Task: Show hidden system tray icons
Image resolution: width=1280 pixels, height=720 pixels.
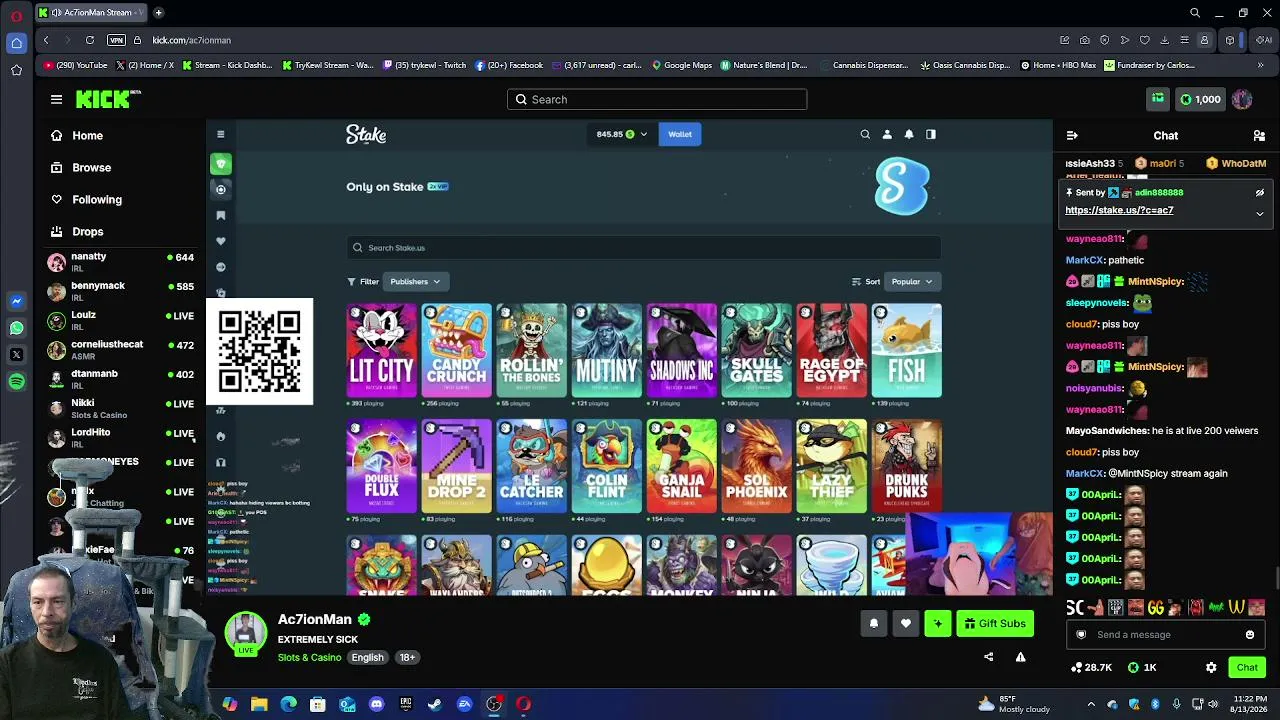Action: coord(1091,704)
